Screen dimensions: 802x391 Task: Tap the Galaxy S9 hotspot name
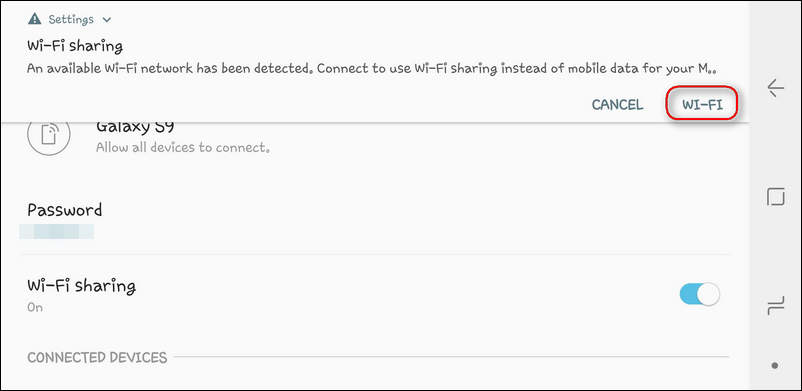pos(136,126)
